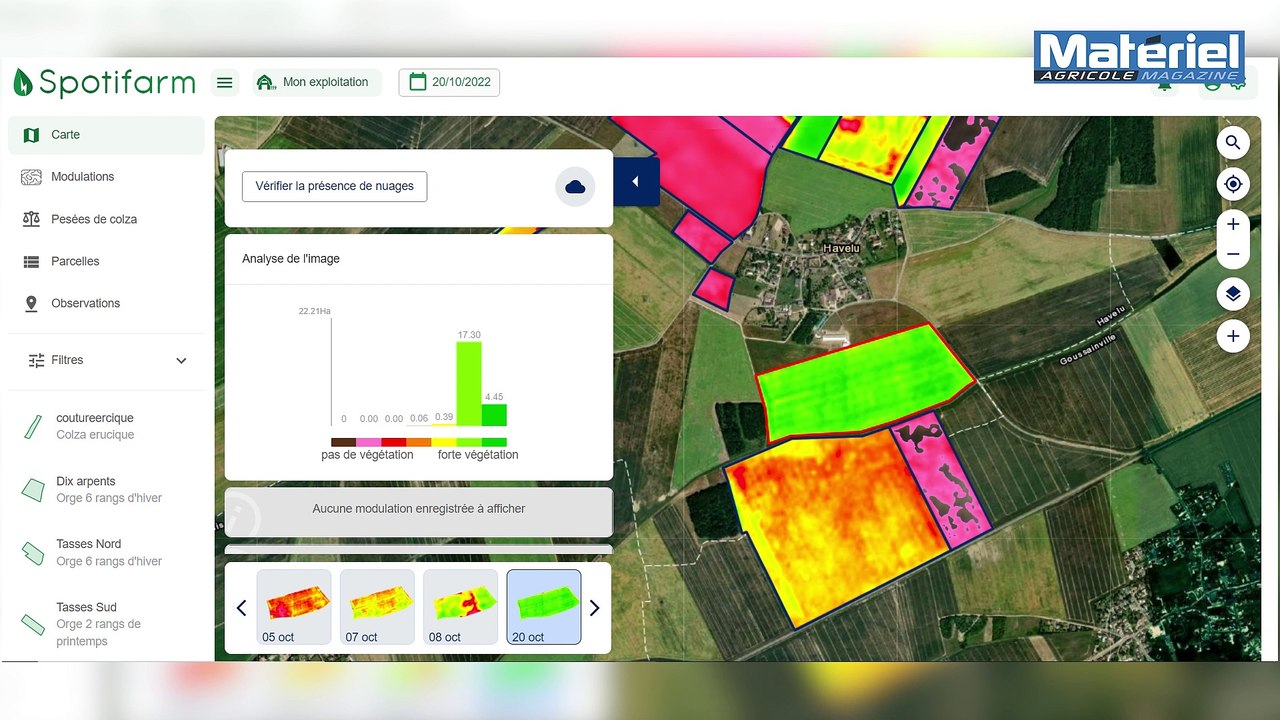Expand the Filtres chevron
Image resolution: width=1280 pixels, height=720 pixels.
coord(181,360)
